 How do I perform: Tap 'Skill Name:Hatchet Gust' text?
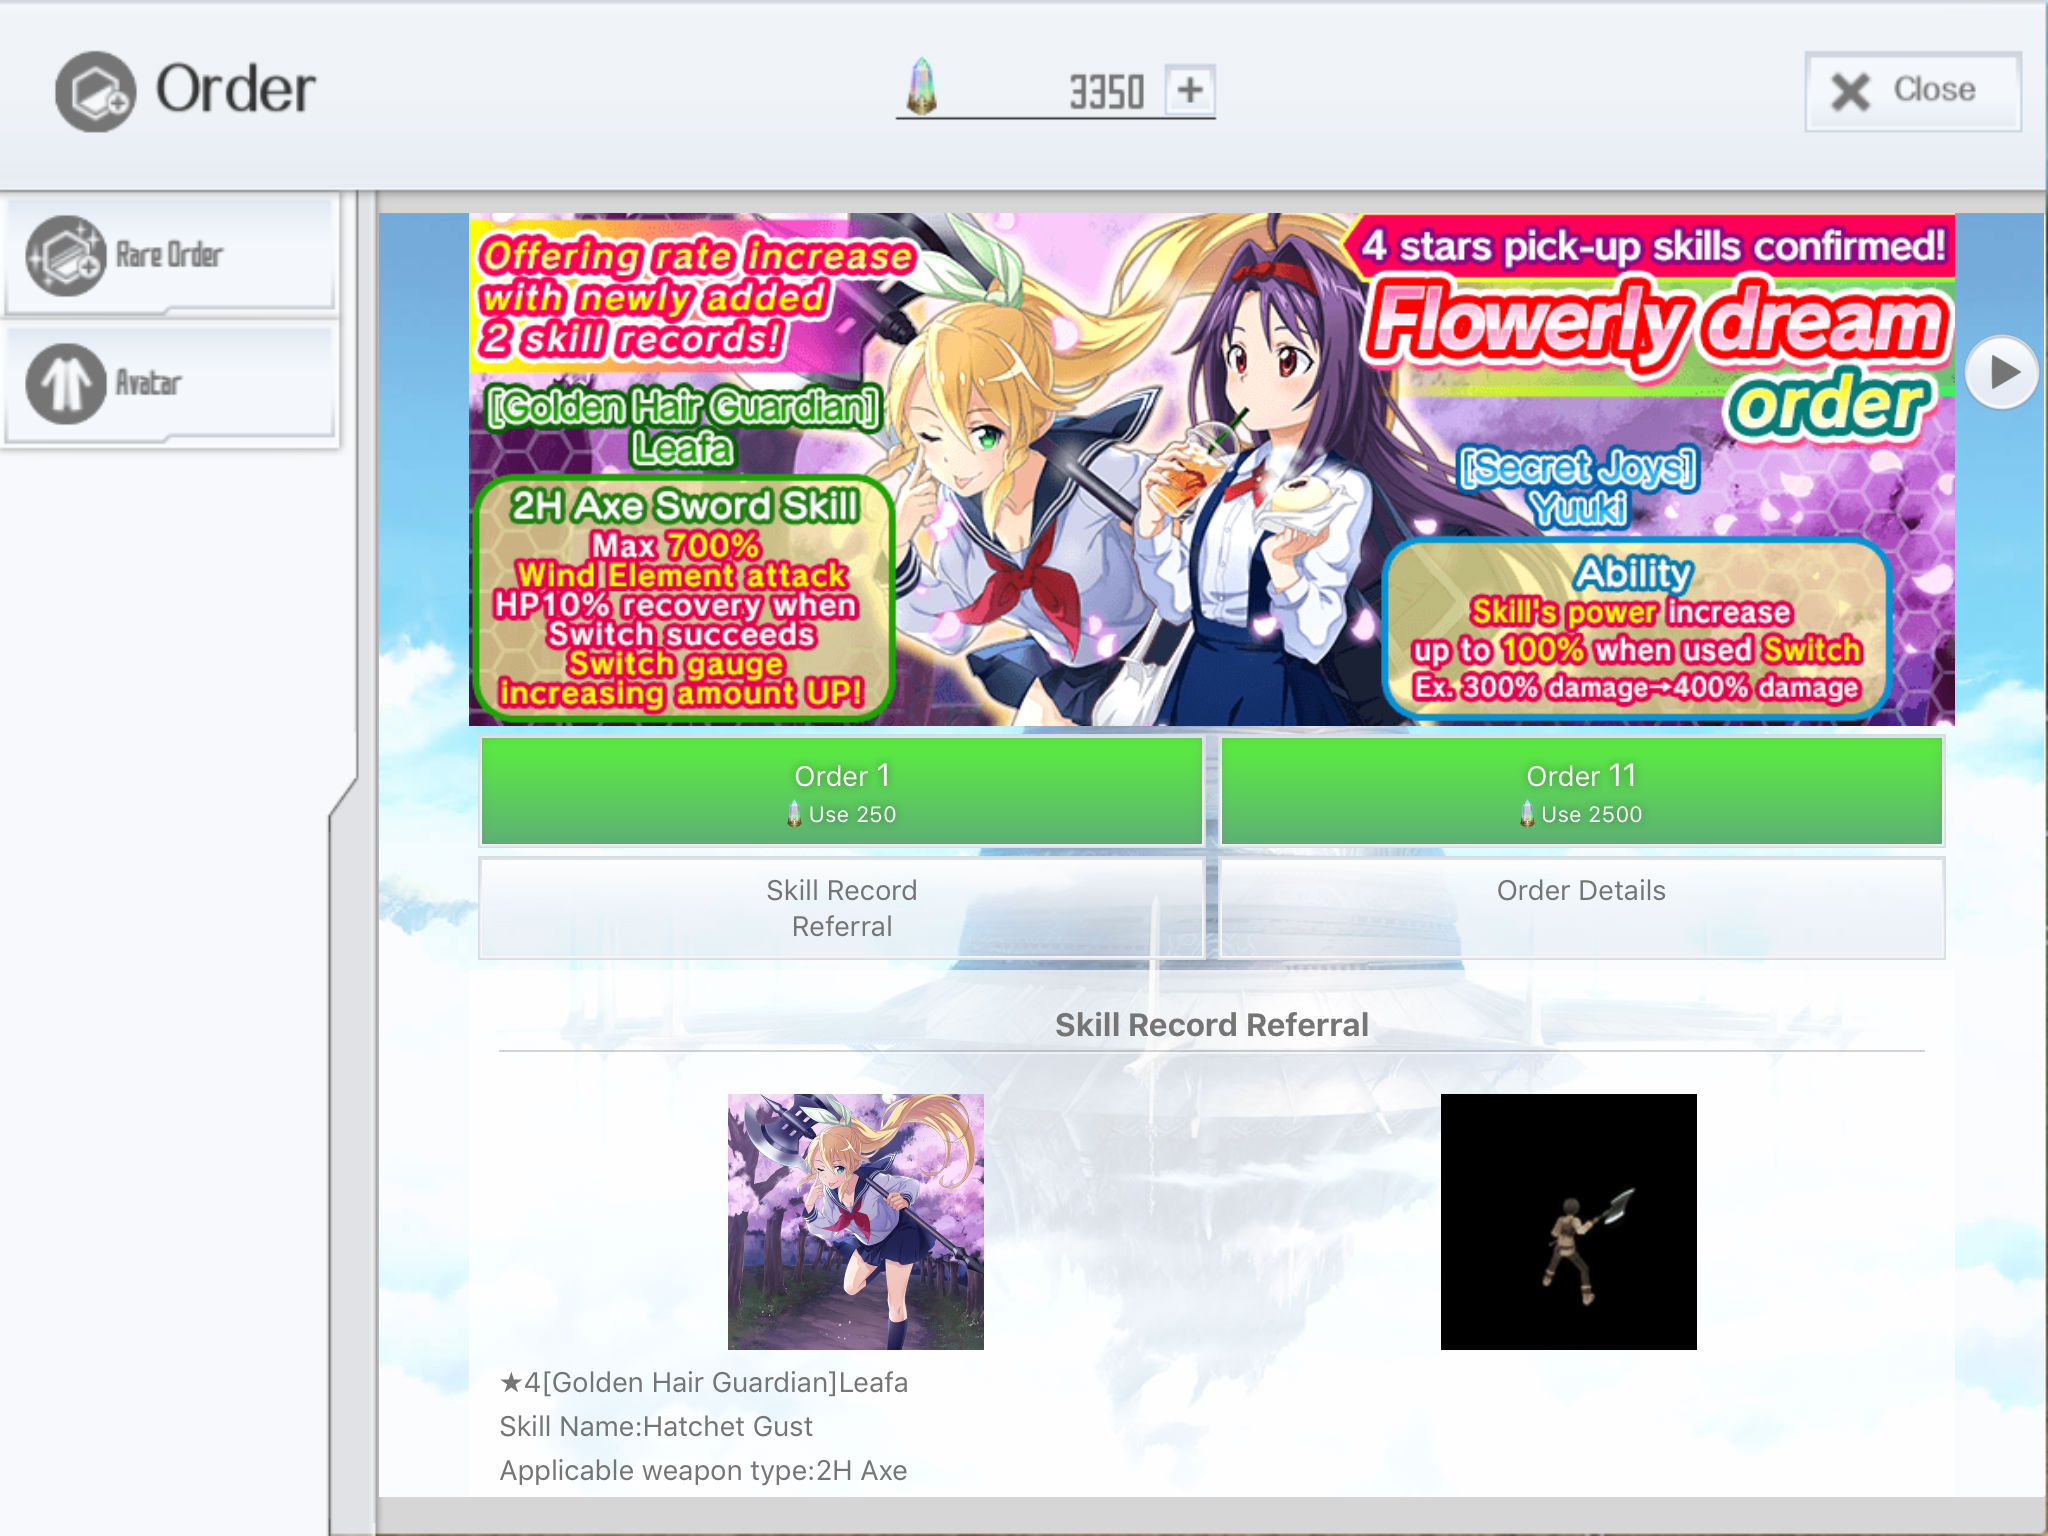click(x=656, y=1427)
